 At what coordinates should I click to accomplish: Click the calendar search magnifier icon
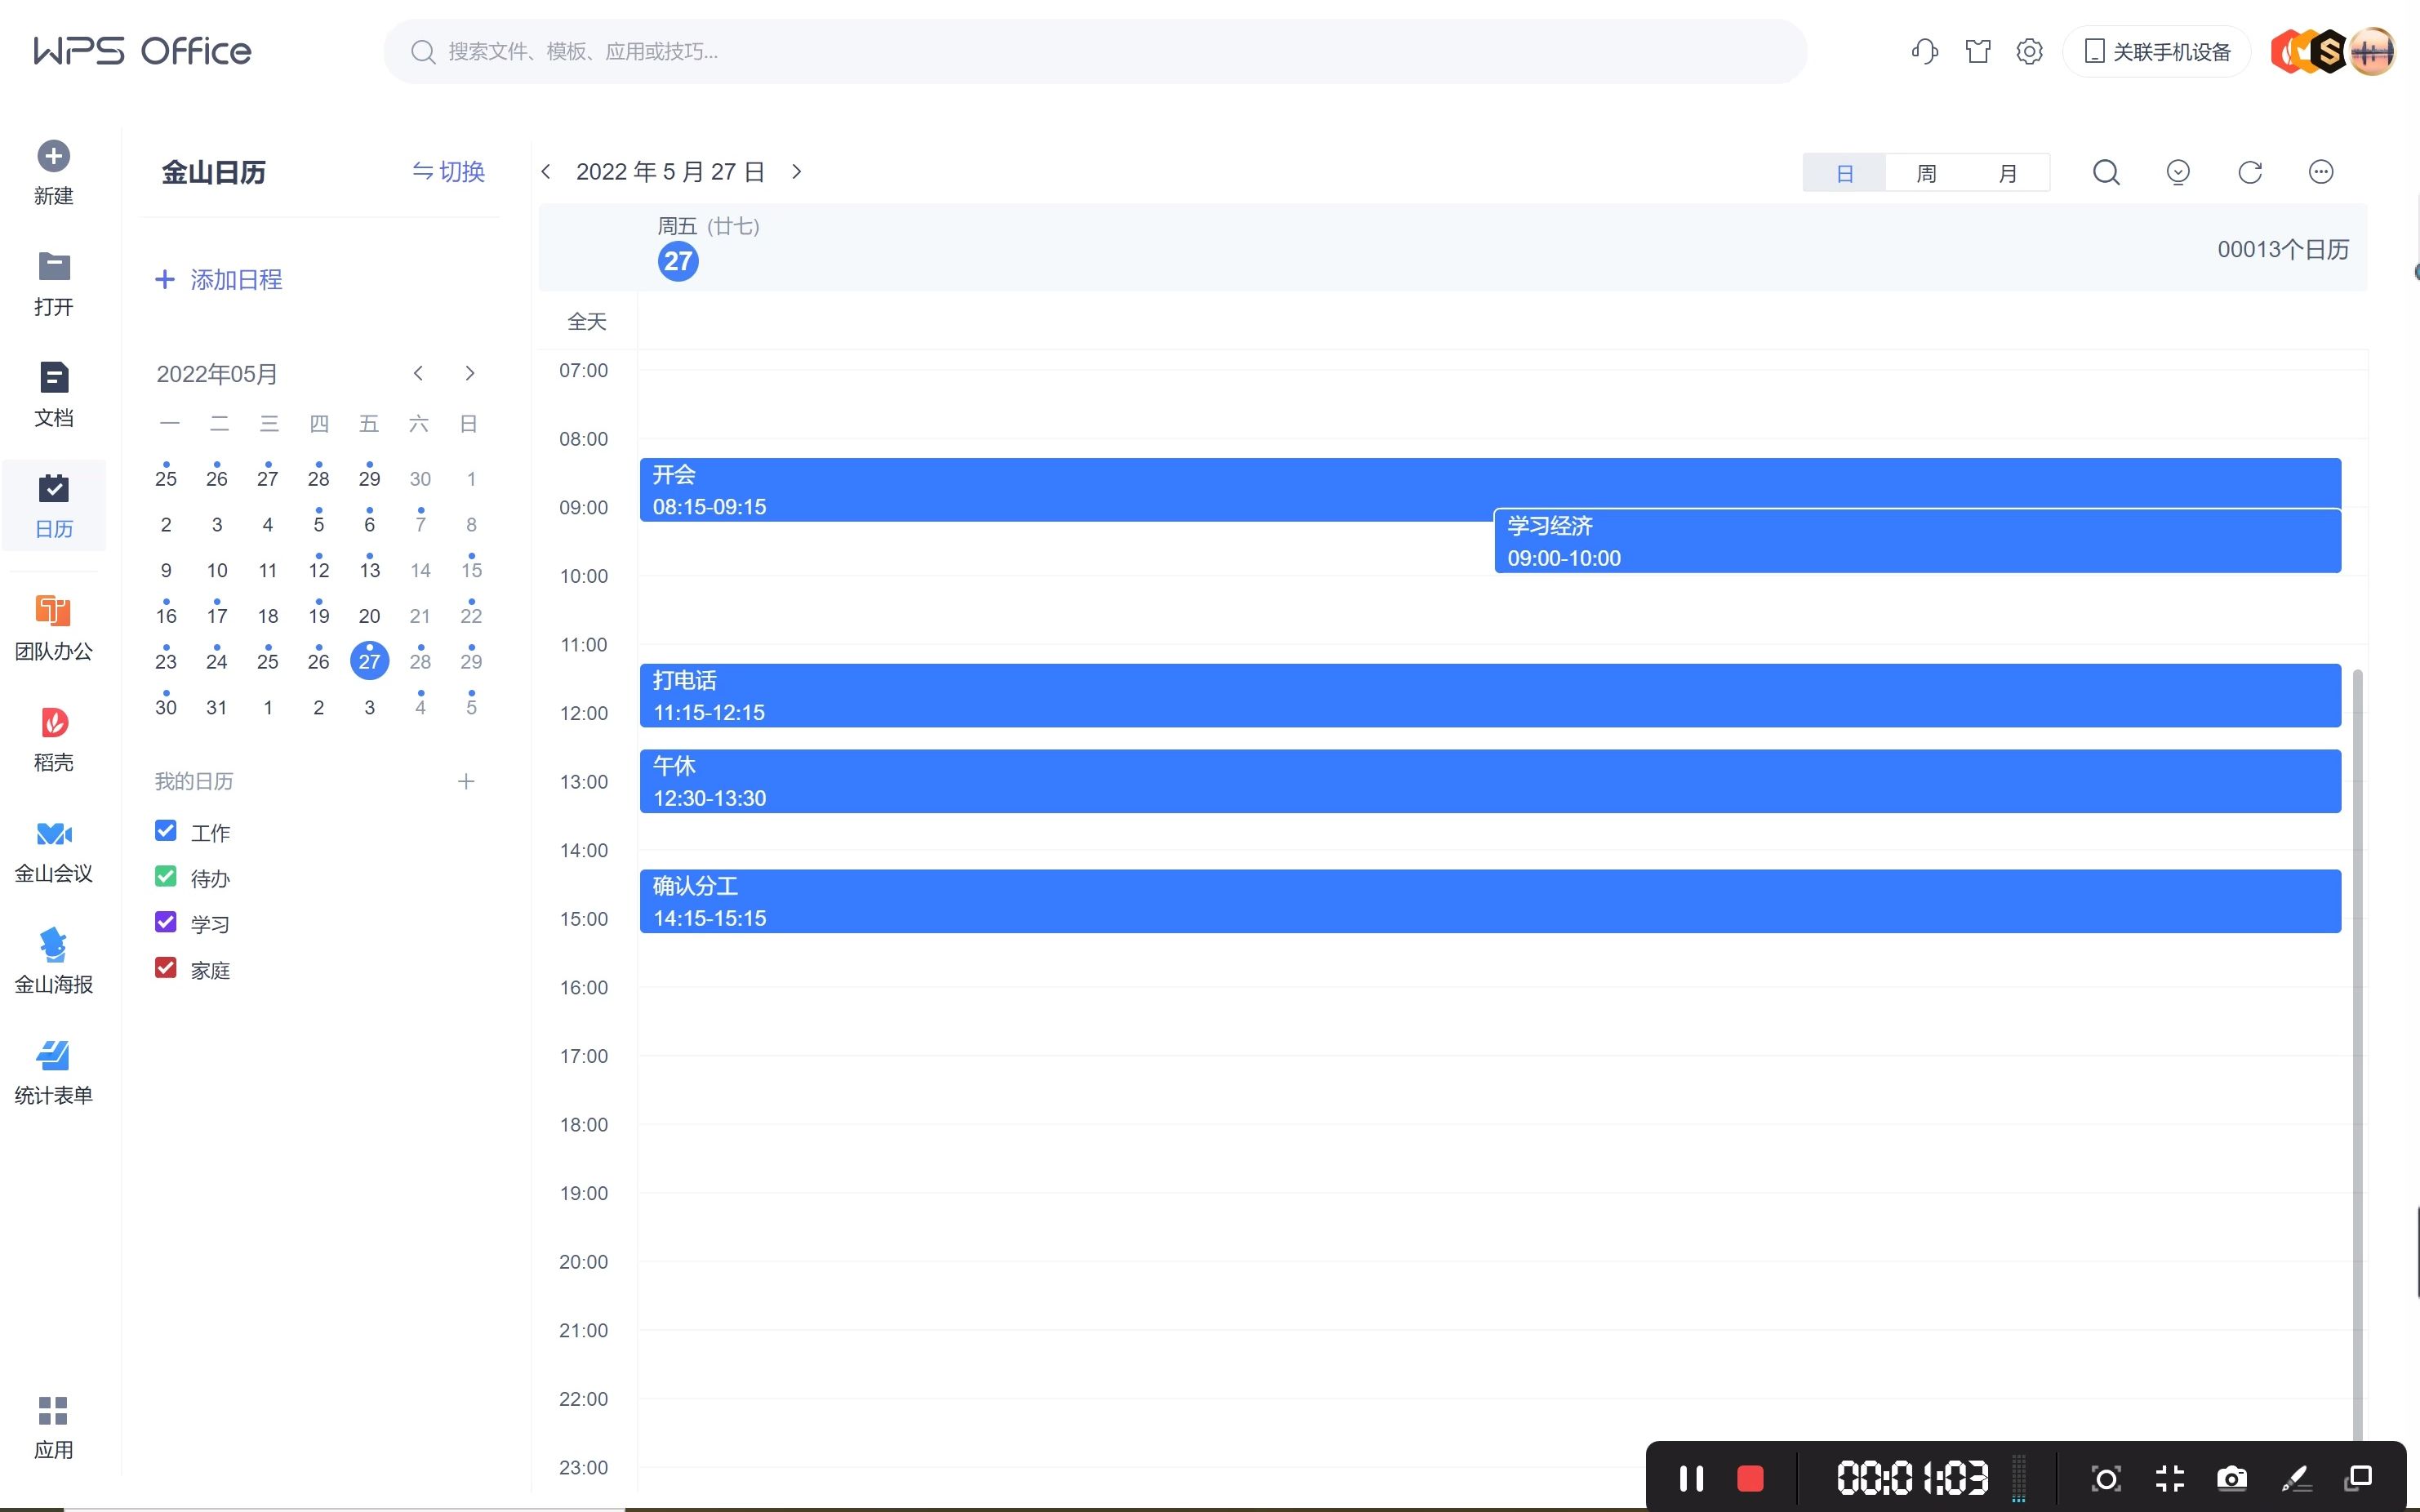click(x=2106, y=173)
